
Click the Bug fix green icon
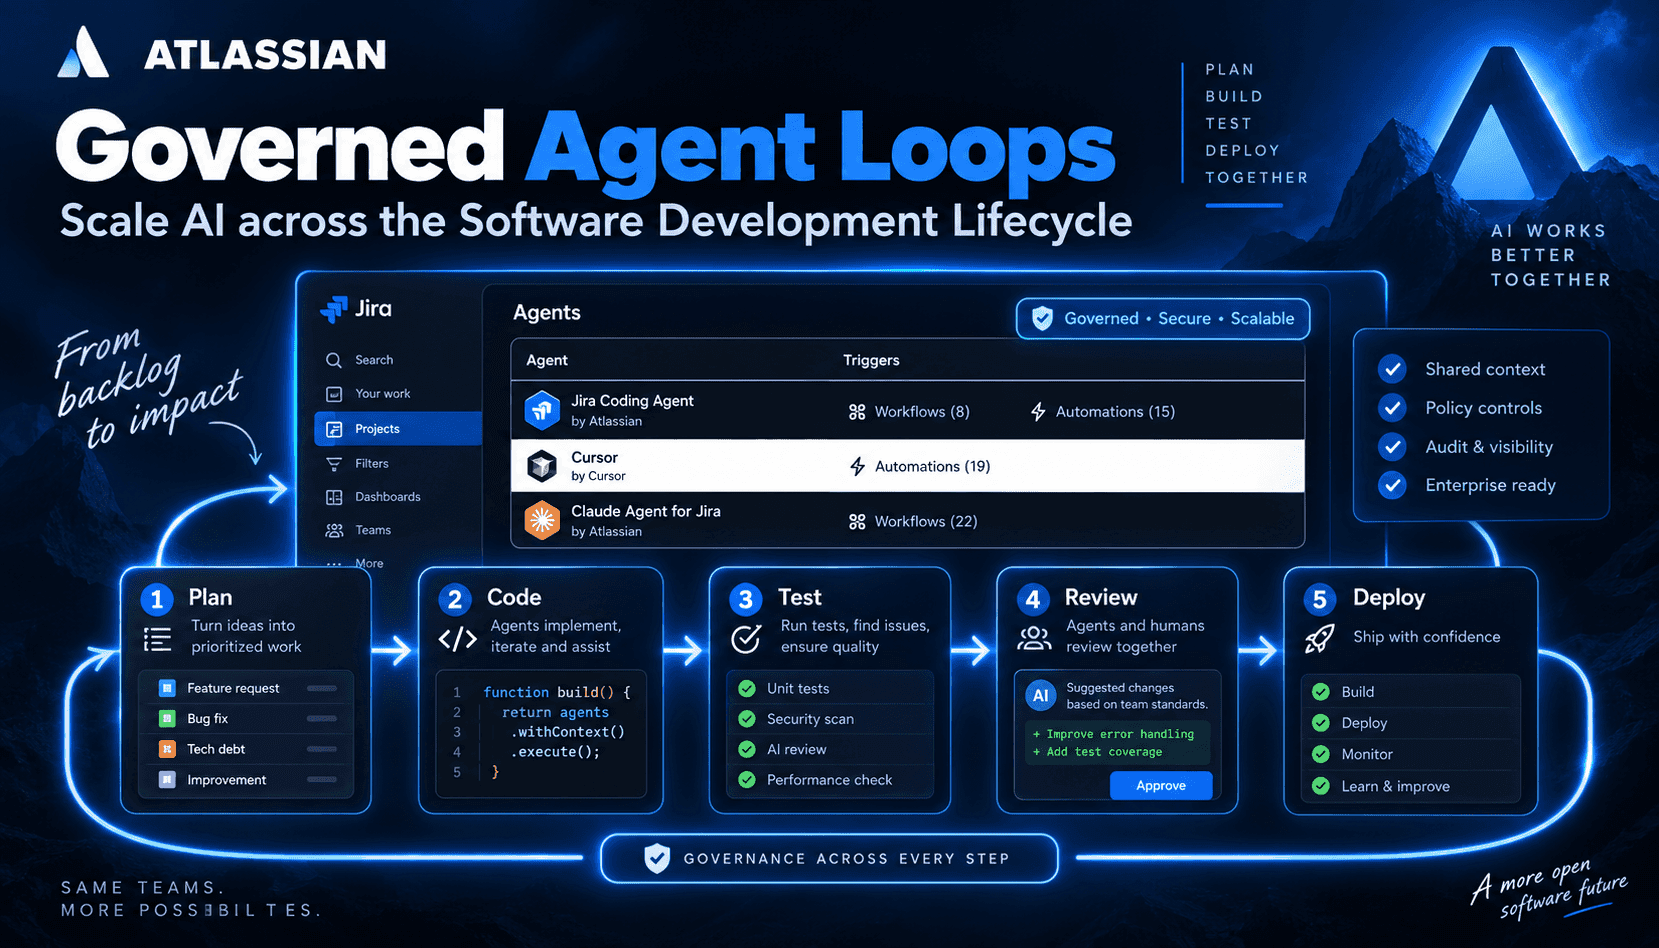[167, 719]
